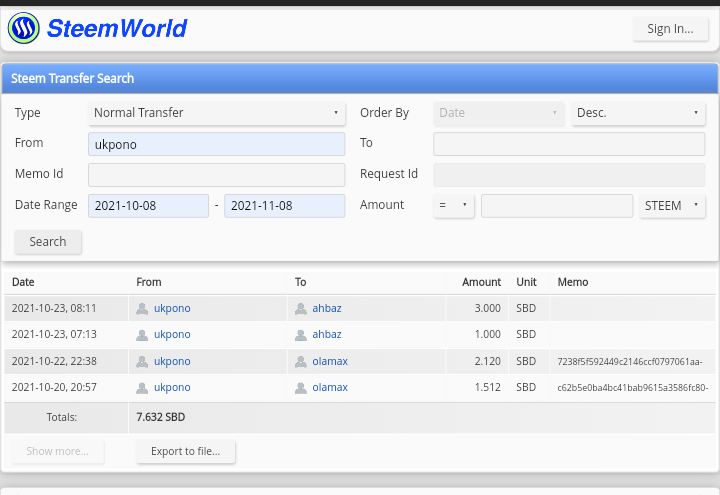Screen dimensions: 720x495
Task: Open ahbaz link in the 3.000 SBD row
Action: click(326, 308)
